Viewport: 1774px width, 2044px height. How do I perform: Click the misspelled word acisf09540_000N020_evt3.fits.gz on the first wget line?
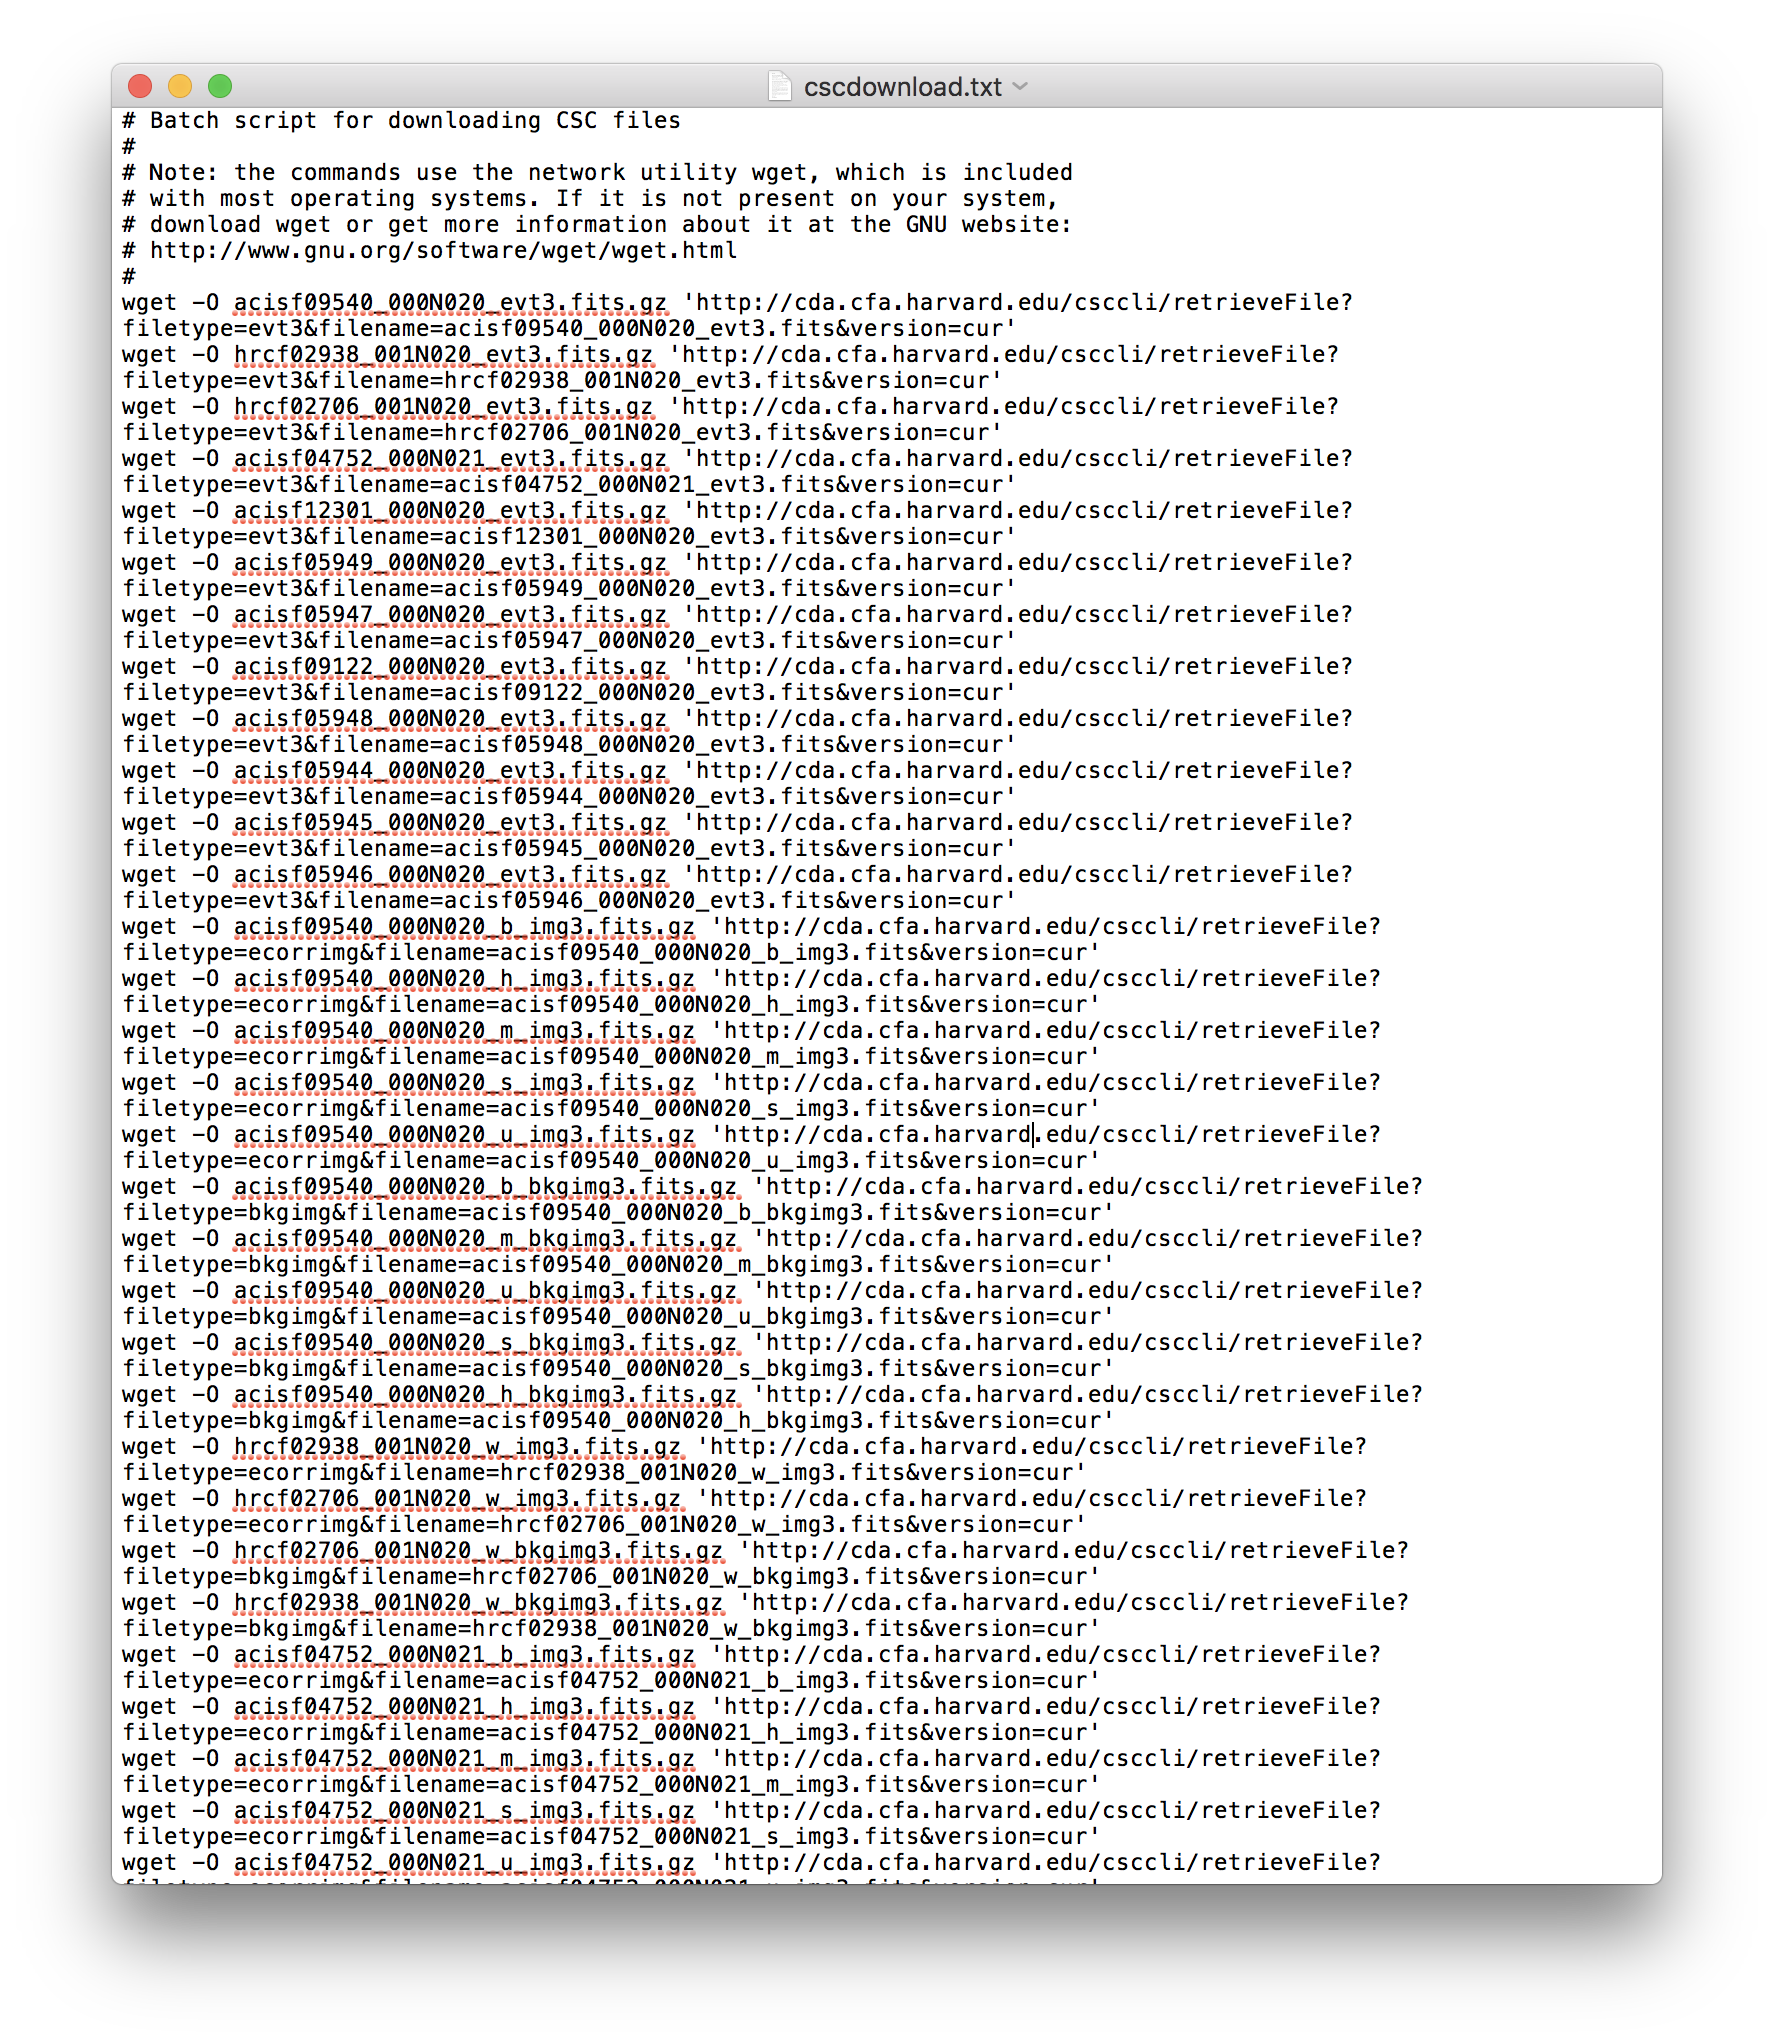[x=450, y=302]
